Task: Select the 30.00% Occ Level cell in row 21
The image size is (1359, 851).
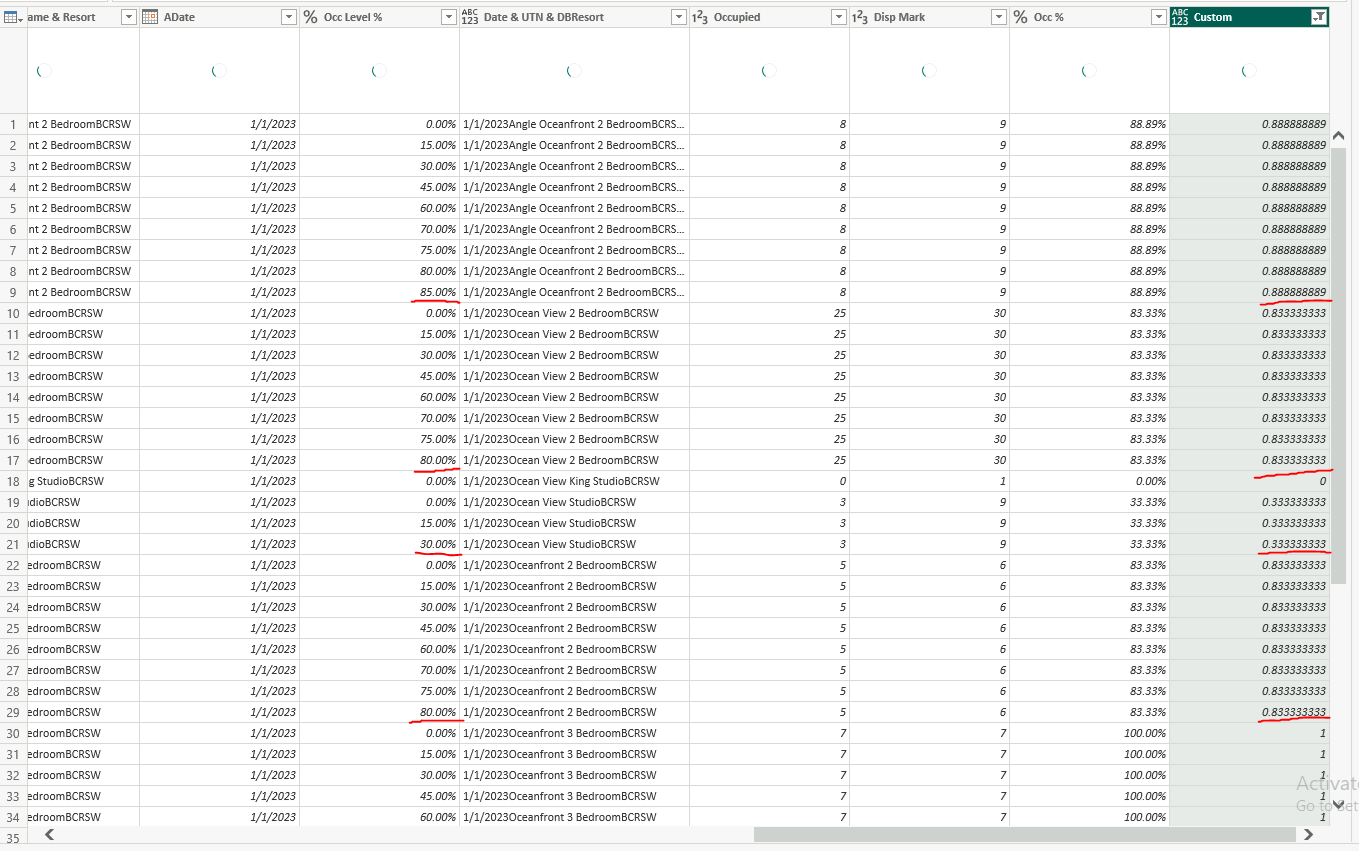Action: [379, 544]
